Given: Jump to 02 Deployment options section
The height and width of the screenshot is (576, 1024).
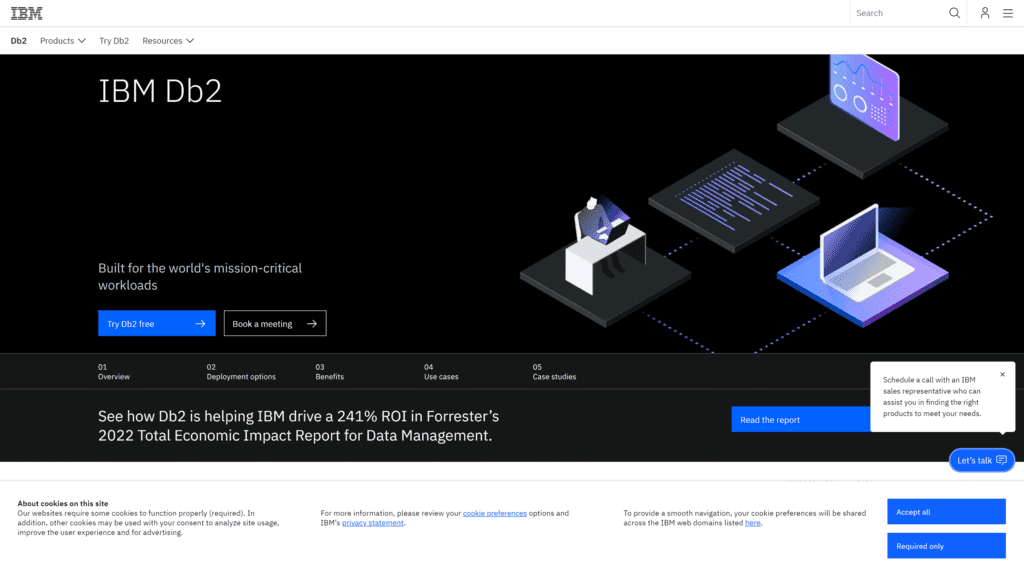Looking at the screenshot, I should (241, 372).
